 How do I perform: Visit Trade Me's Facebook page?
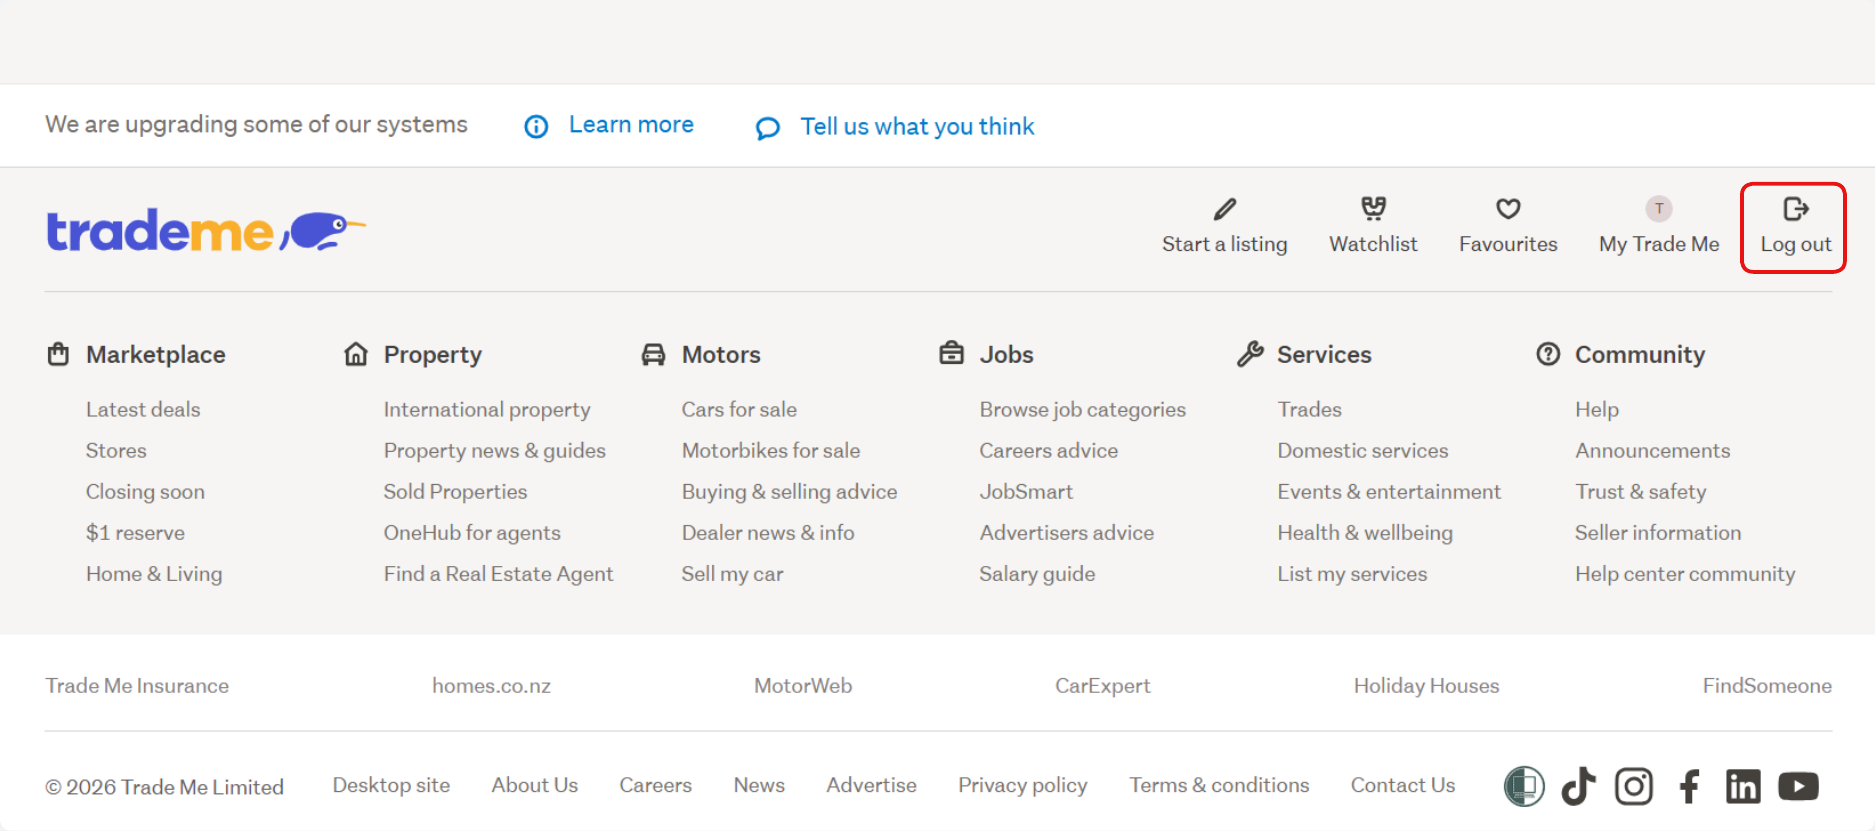pos(1689,786)
